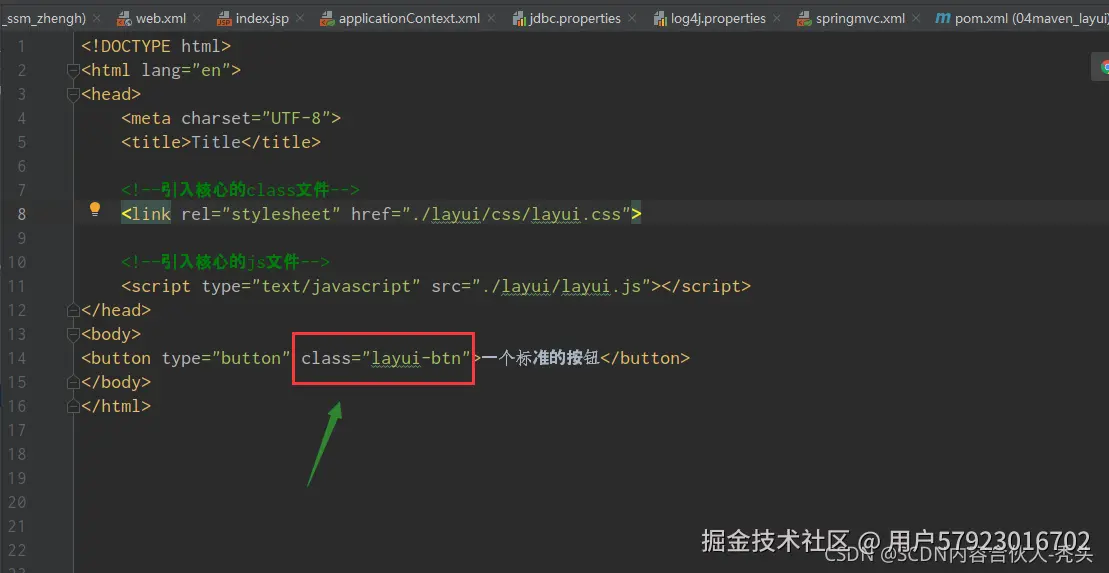Open the applicationContext.xml tab
This screenshot has width=1109, height=573.
(410, 18)
